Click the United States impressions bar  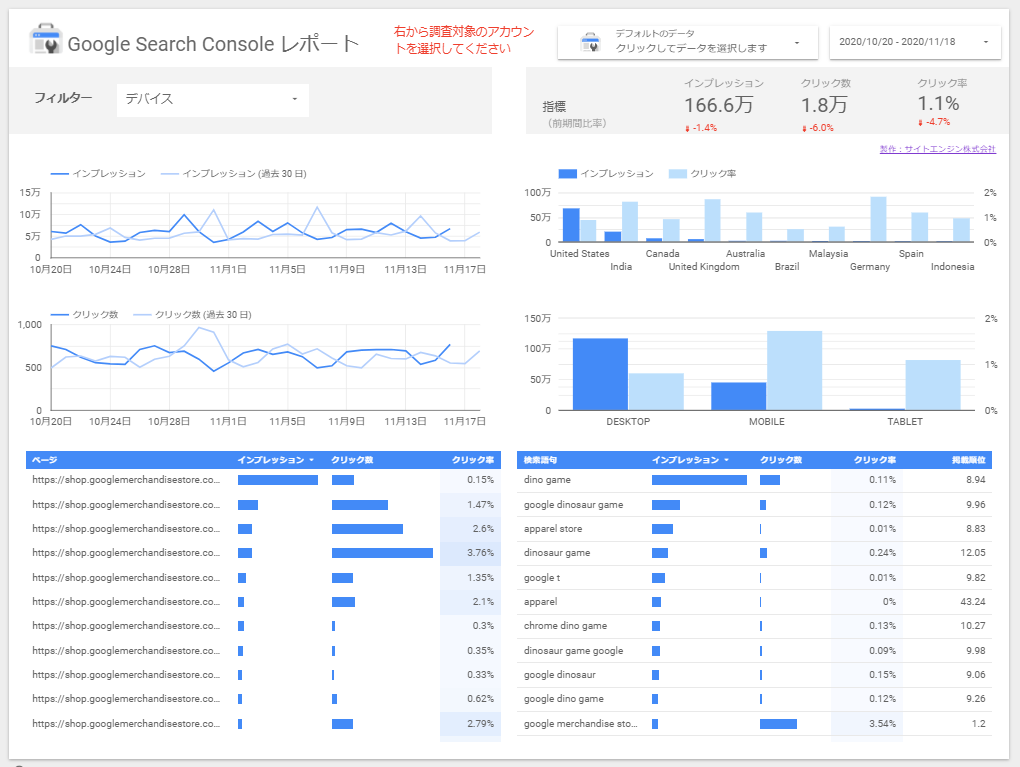pyautogui.click(x=571, y=225)
